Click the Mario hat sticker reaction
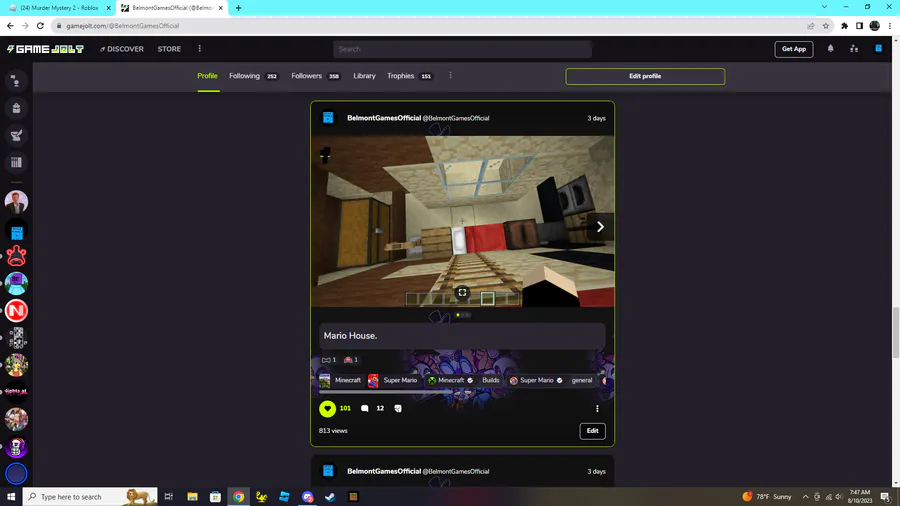The image size is (900, 506). [350, 360]
